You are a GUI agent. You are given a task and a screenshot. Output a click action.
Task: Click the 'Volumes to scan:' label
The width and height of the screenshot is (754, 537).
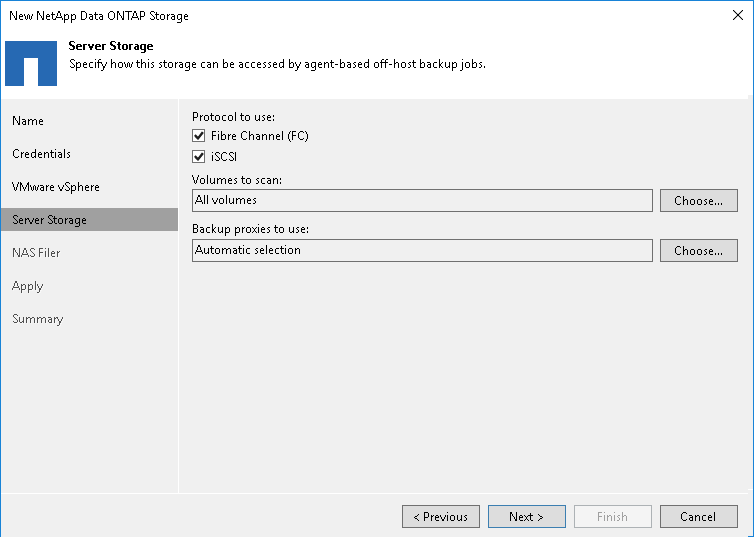pos(237,180)
